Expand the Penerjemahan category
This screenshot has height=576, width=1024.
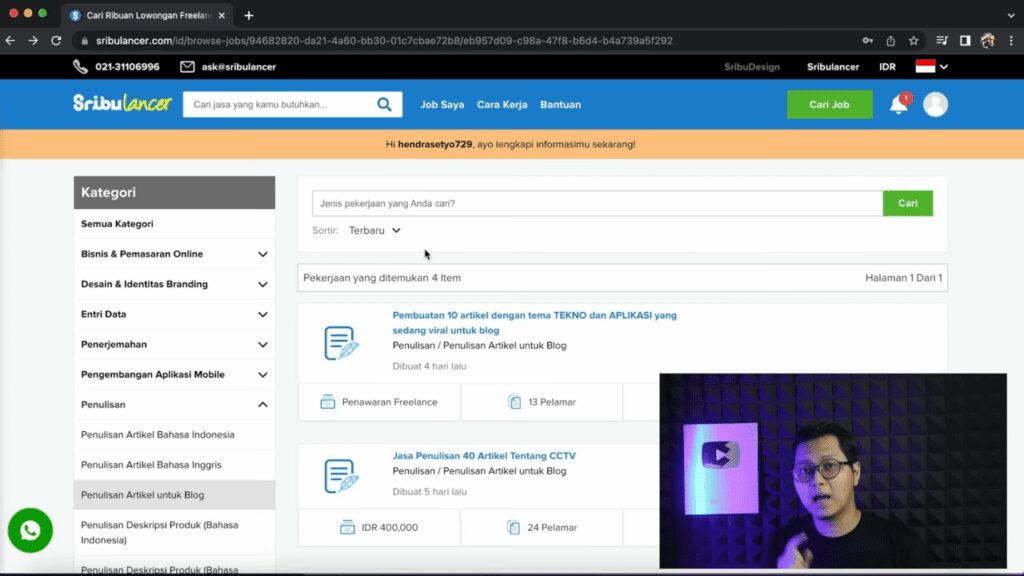coord(263,344)
